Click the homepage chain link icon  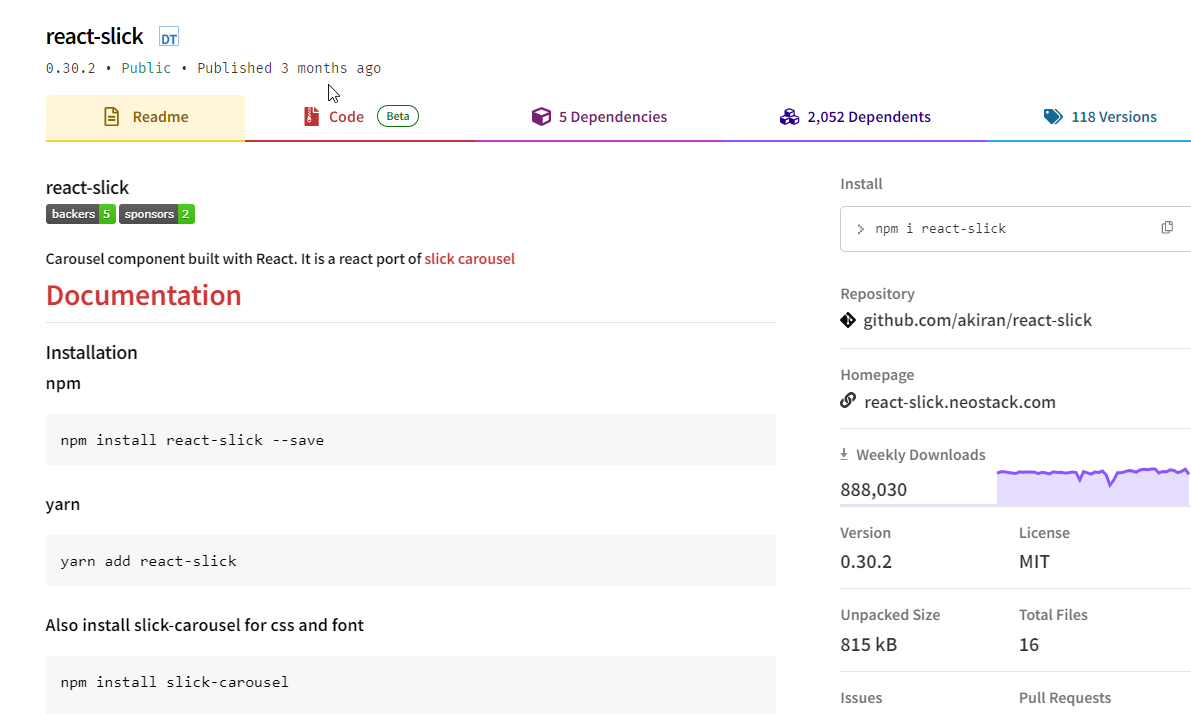(848, 400)
